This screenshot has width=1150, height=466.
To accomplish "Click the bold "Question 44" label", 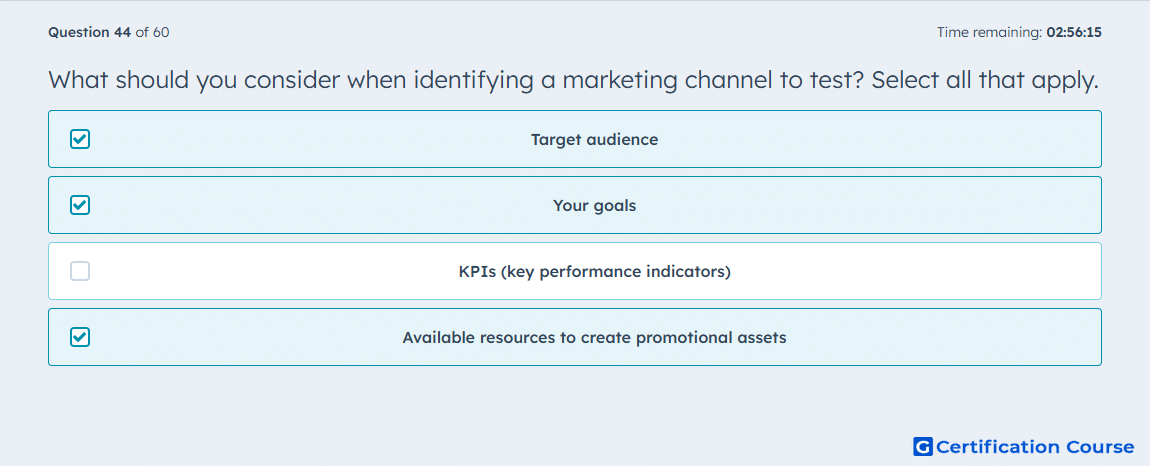I will tap(89, 32).
